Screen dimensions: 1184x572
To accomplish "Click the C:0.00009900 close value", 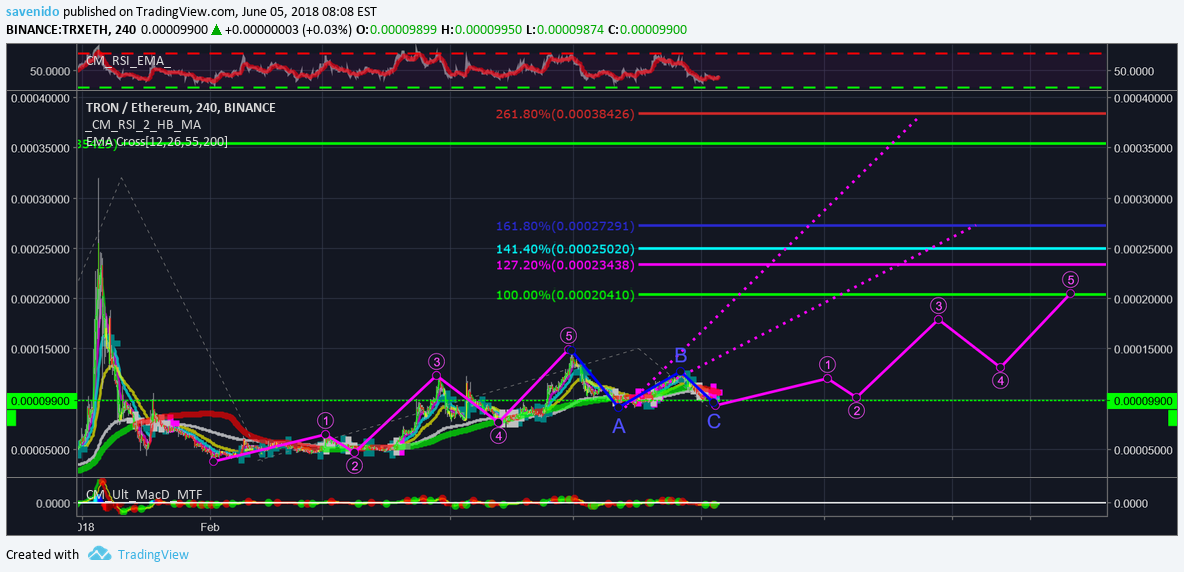I will (x=647, y=29).
